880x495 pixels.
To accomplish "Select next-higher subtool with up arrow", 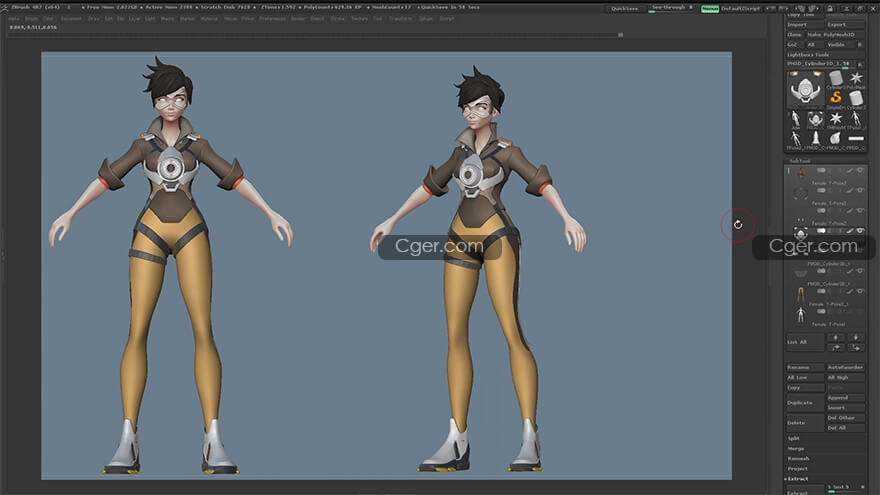I will tap(835, 337).
